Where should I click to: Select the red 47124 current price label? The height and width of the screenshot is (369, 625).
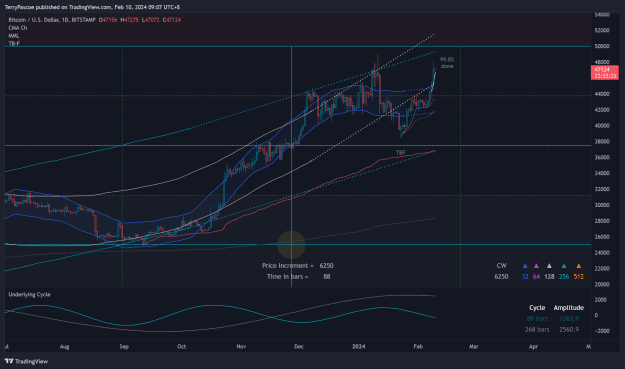(x=605, y=73)
